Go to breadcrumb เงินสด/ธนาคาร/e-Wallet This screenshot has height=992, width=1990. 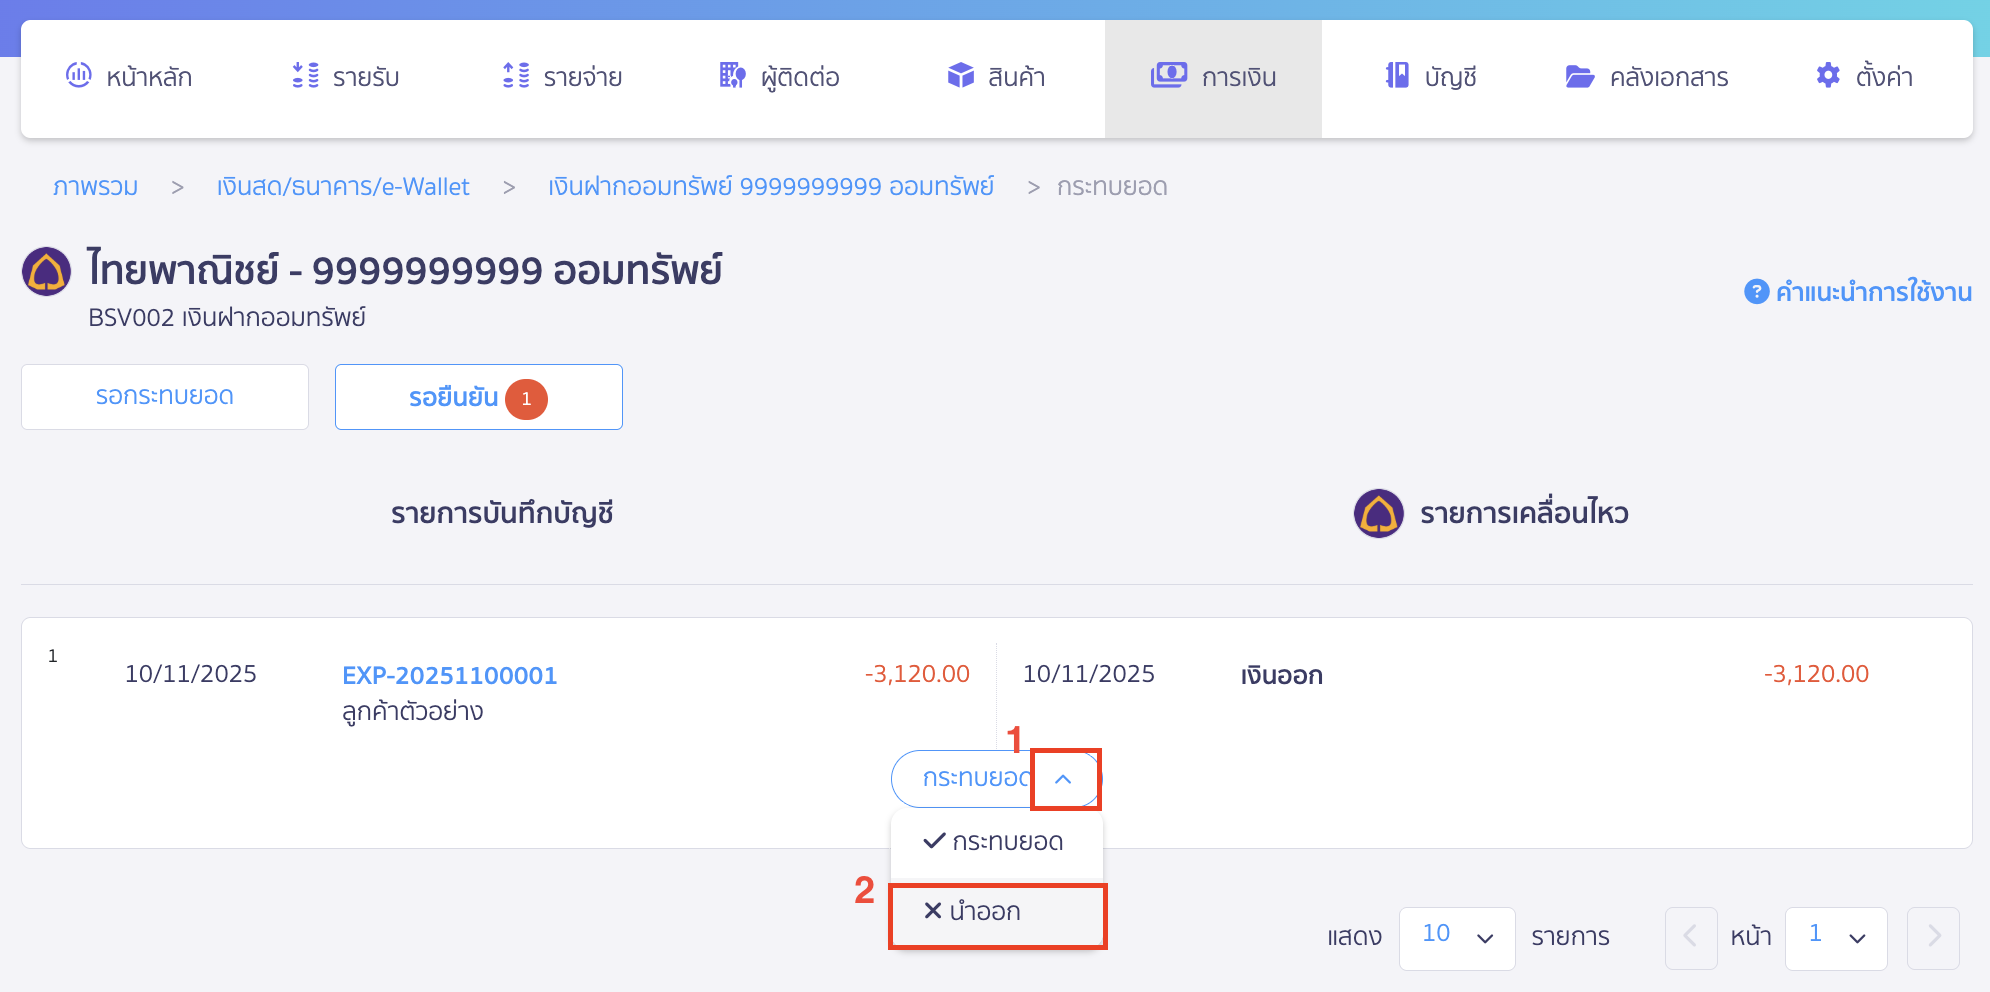click(343, 186)
